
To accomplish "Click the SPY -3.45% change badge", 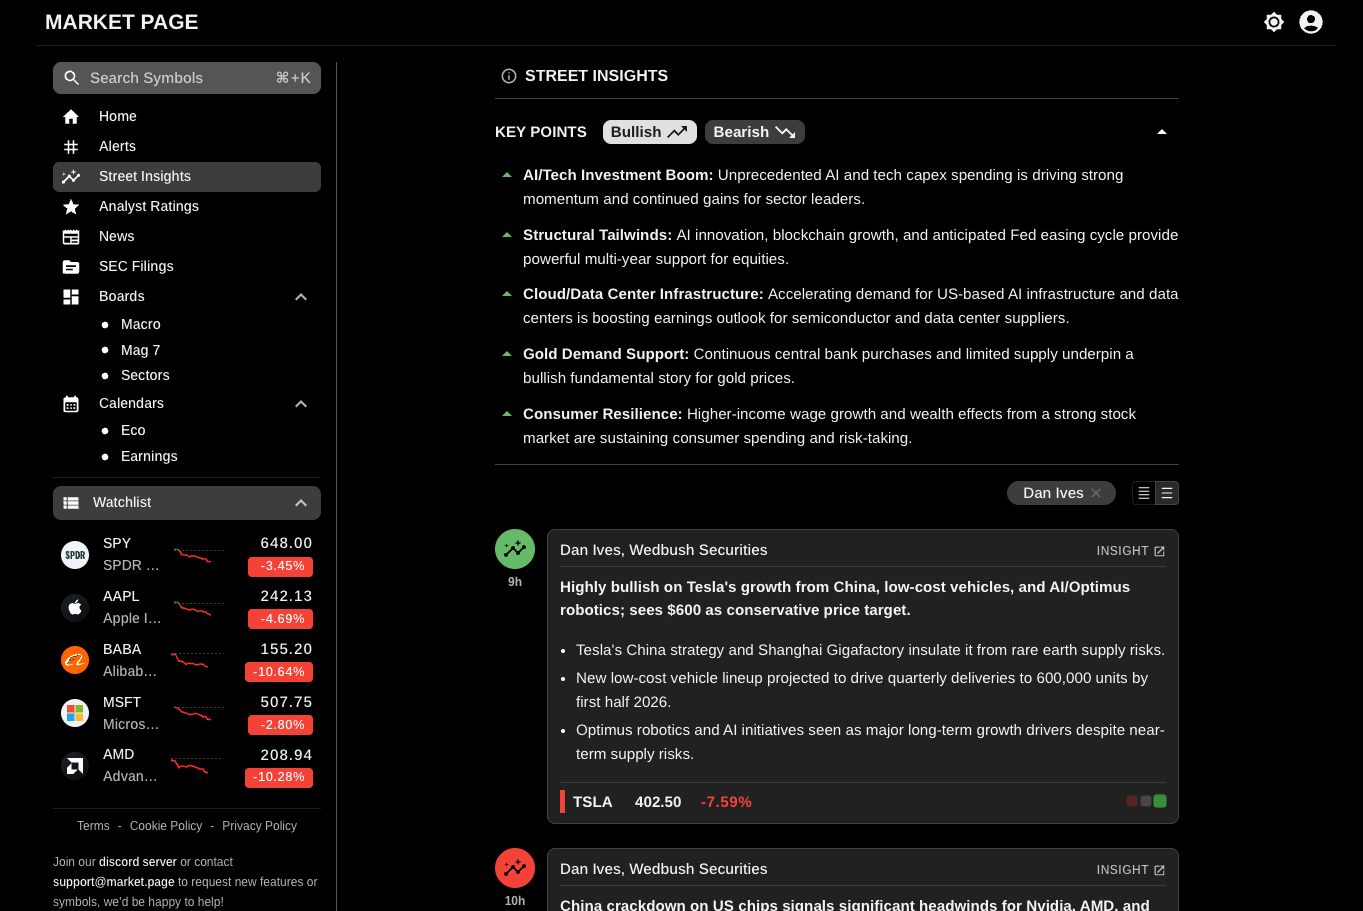I will pos(281,567).
